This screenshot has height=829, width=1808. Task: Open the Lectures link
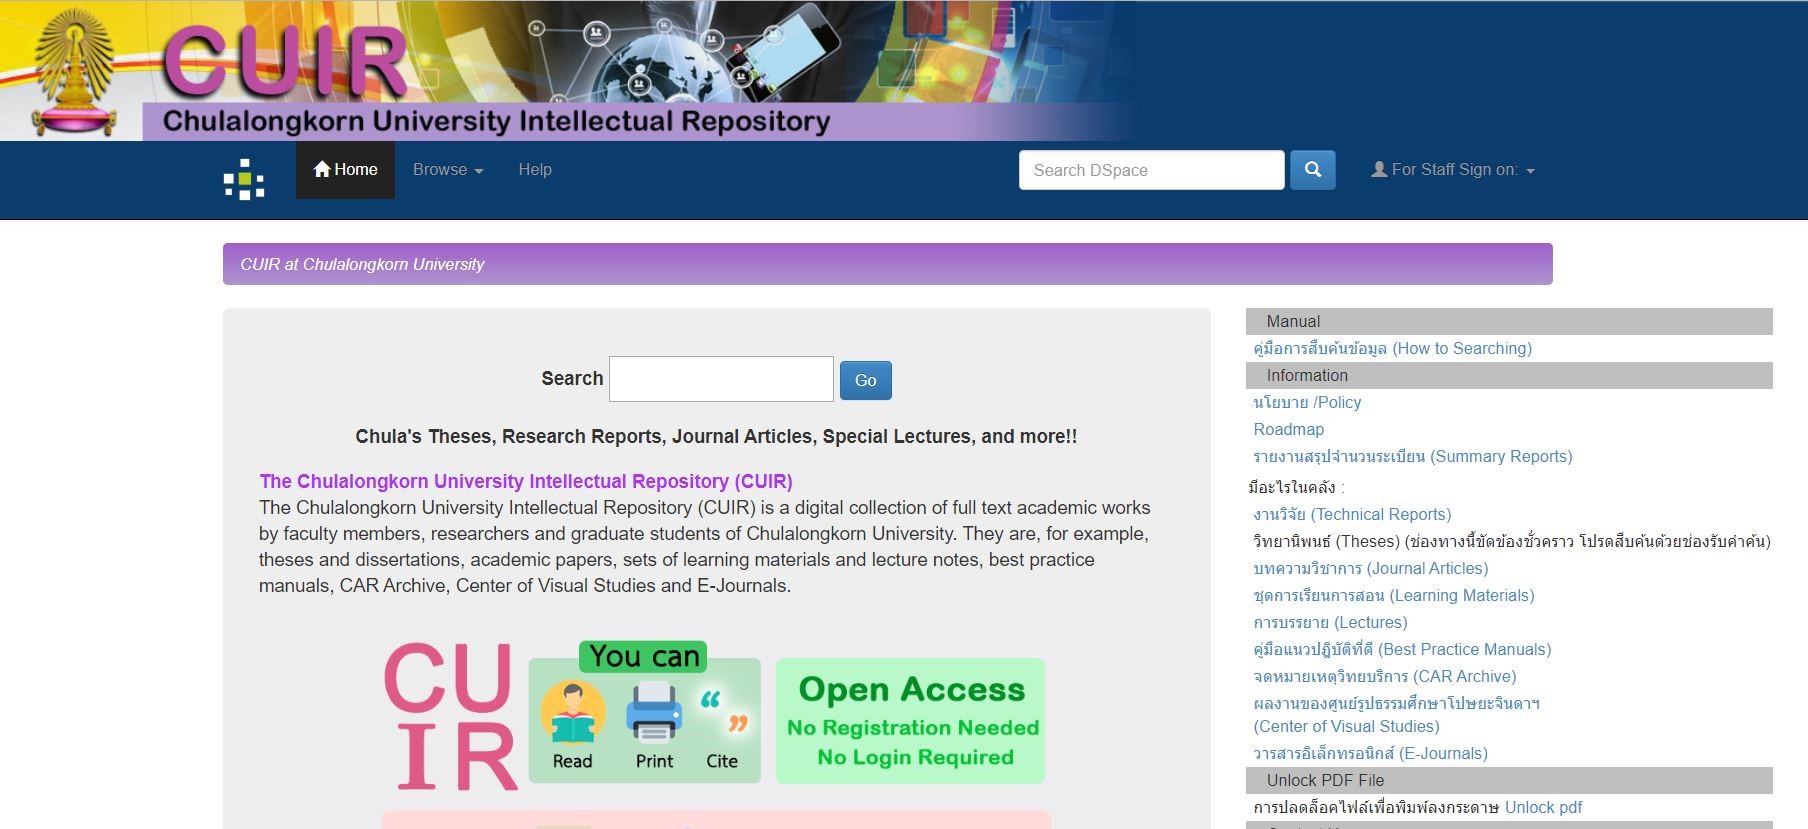[1330, 622]
